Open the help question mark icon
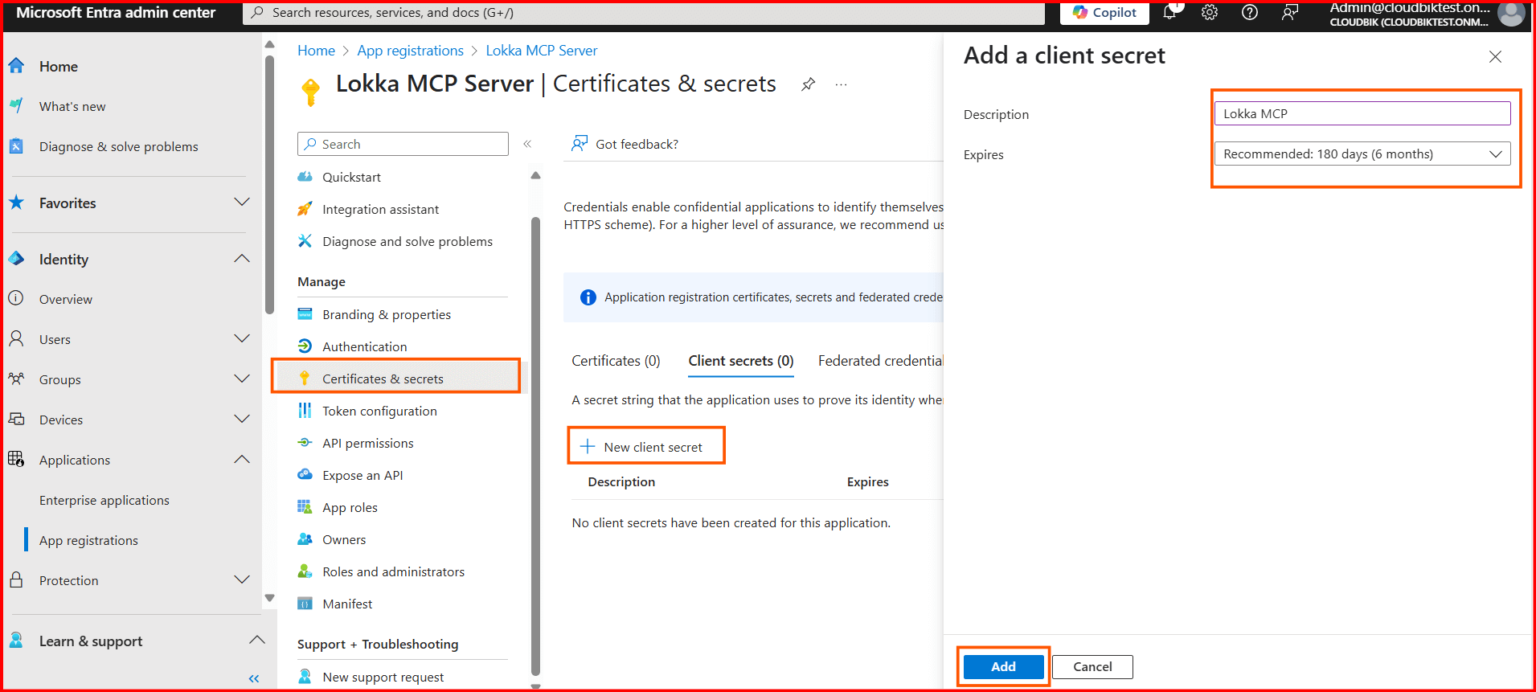 (x=1248, y=13)
